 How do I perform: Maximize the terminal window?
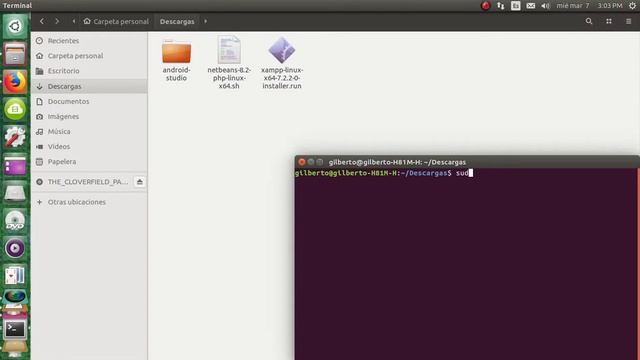[320, 162]
